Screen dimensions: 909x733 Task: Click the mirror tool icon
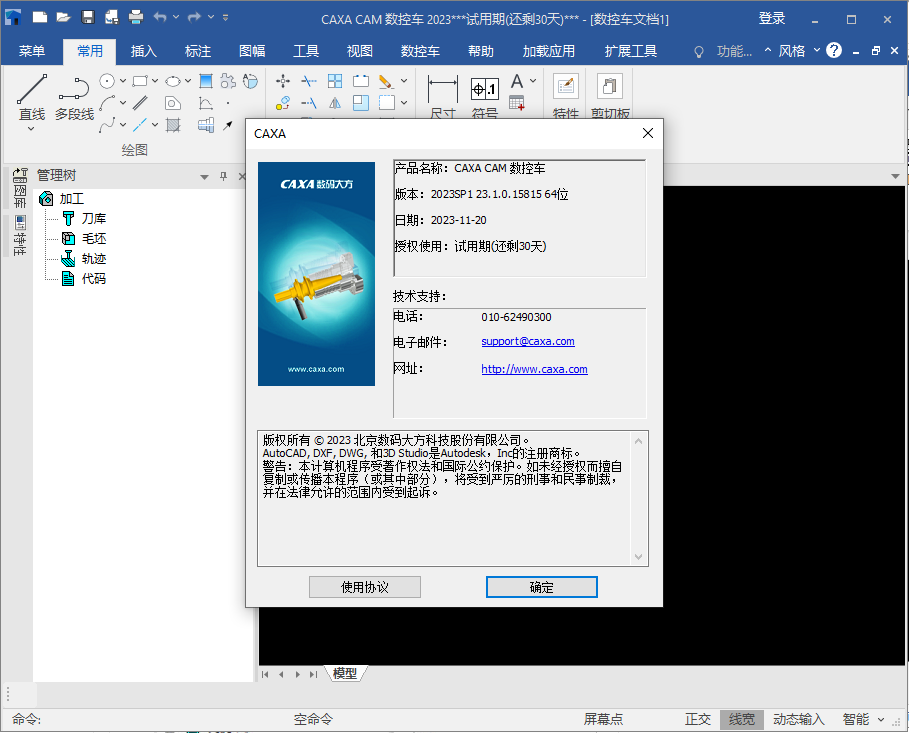(x=335, y=103)
